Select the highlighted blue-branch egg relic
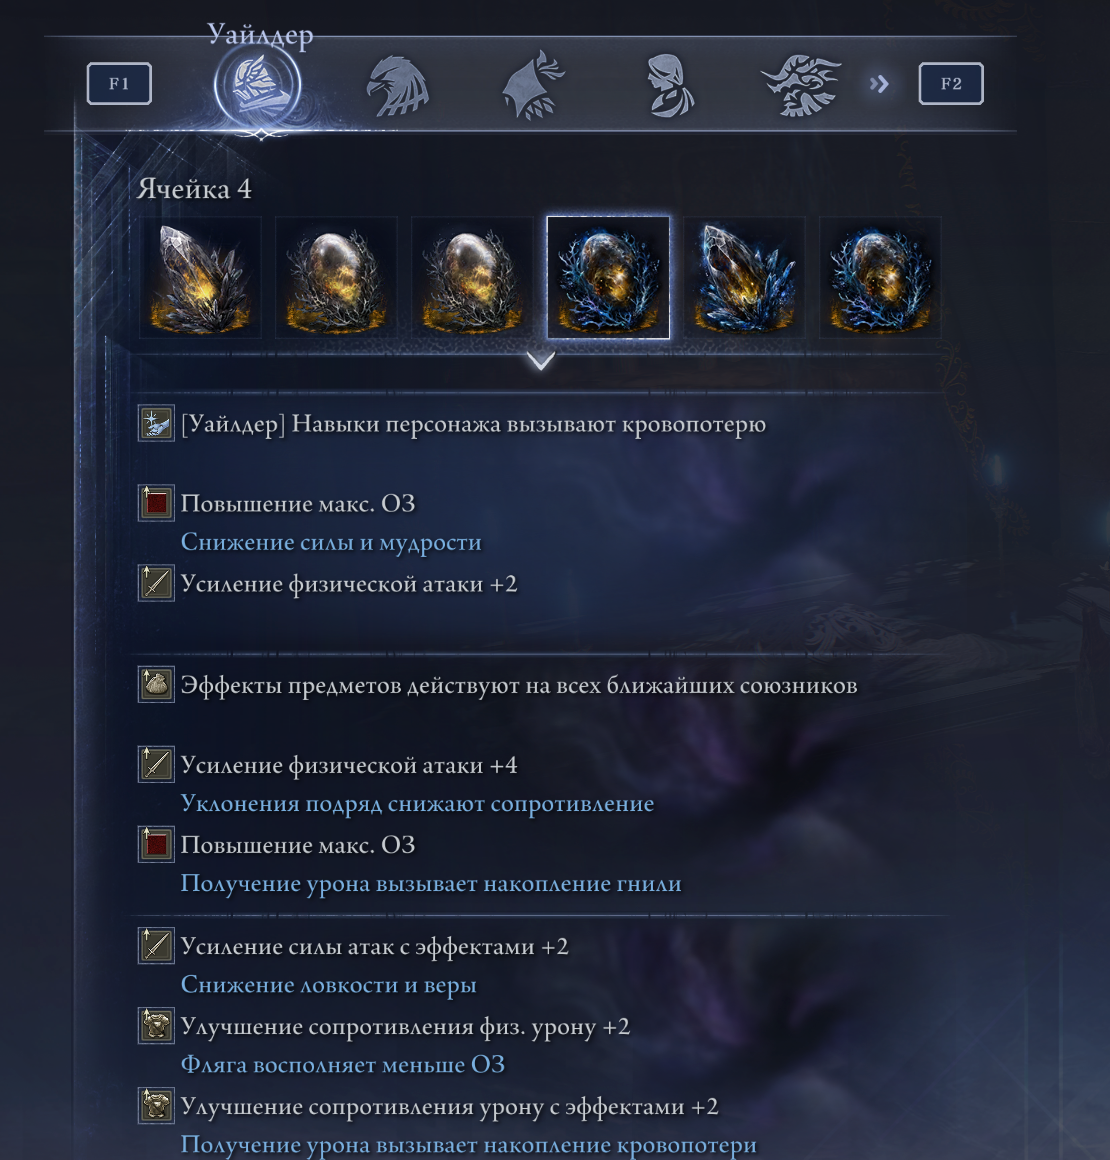 click(608, 277)
